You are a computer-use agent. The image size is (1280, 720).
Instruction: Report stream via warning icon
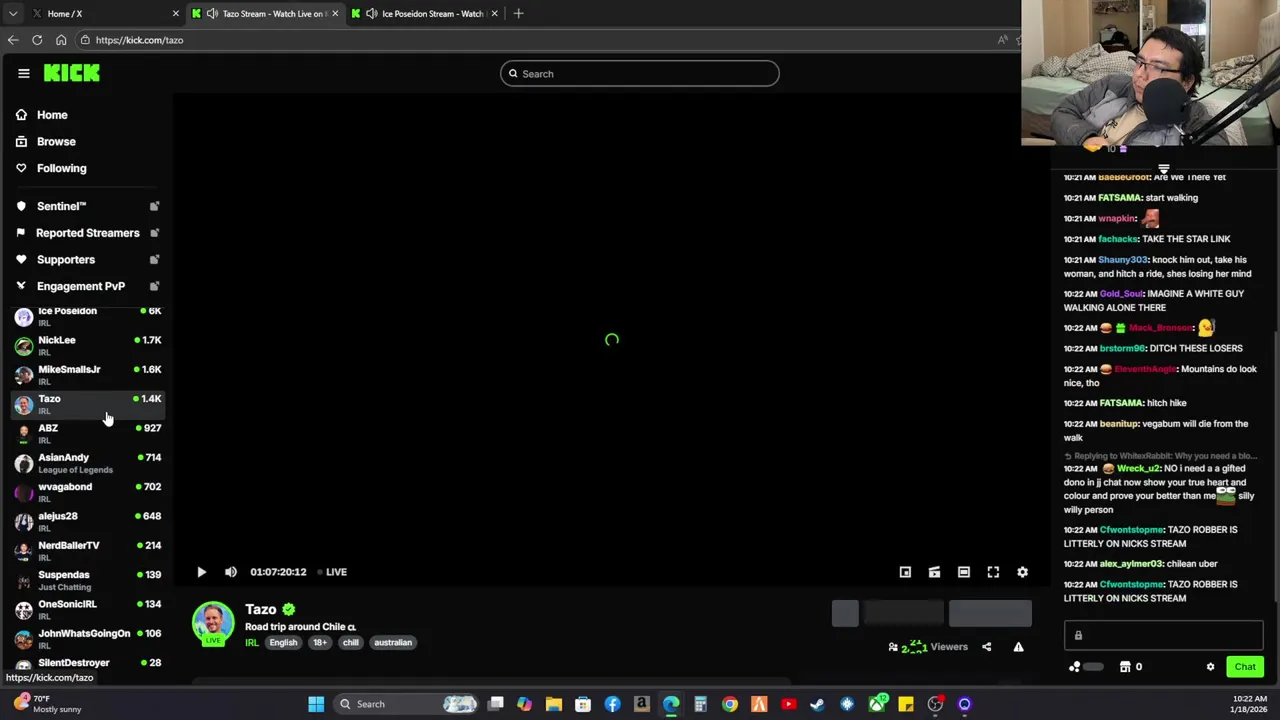point(1018,647)
